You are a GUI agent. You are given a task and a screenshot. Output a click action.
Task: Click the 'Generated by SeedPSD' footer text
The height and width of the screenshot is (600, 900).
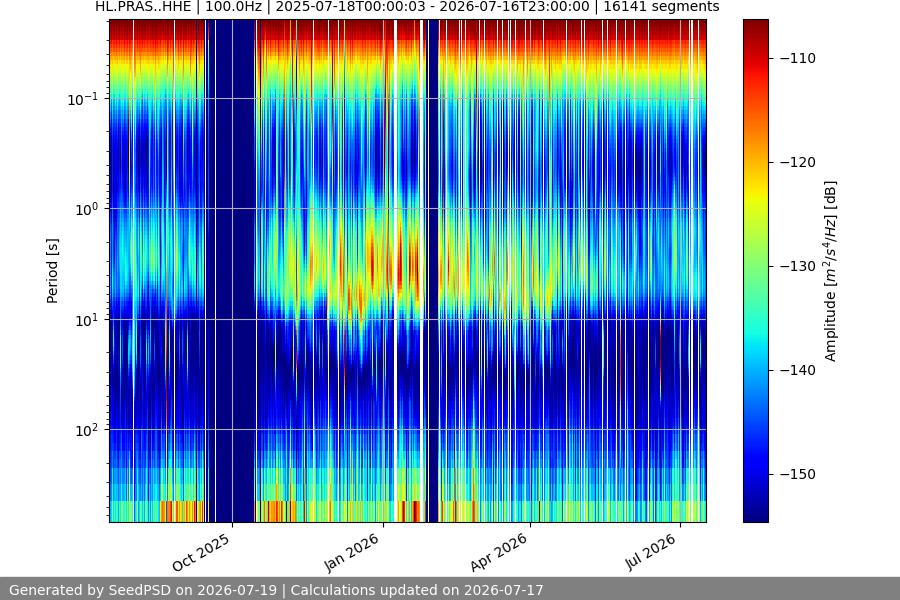pos(92,590)
